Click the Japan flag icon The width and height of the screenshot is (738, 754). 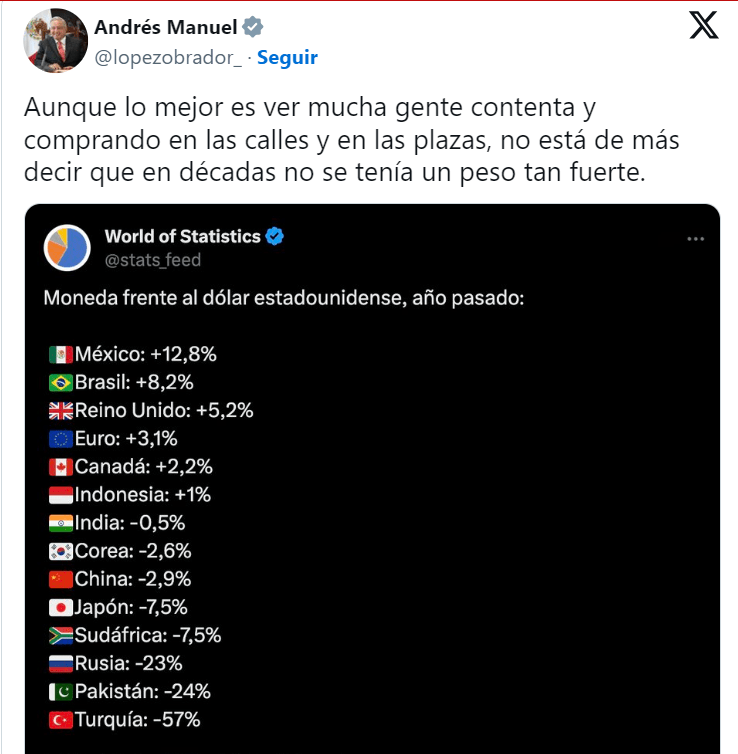coord(60,607)
